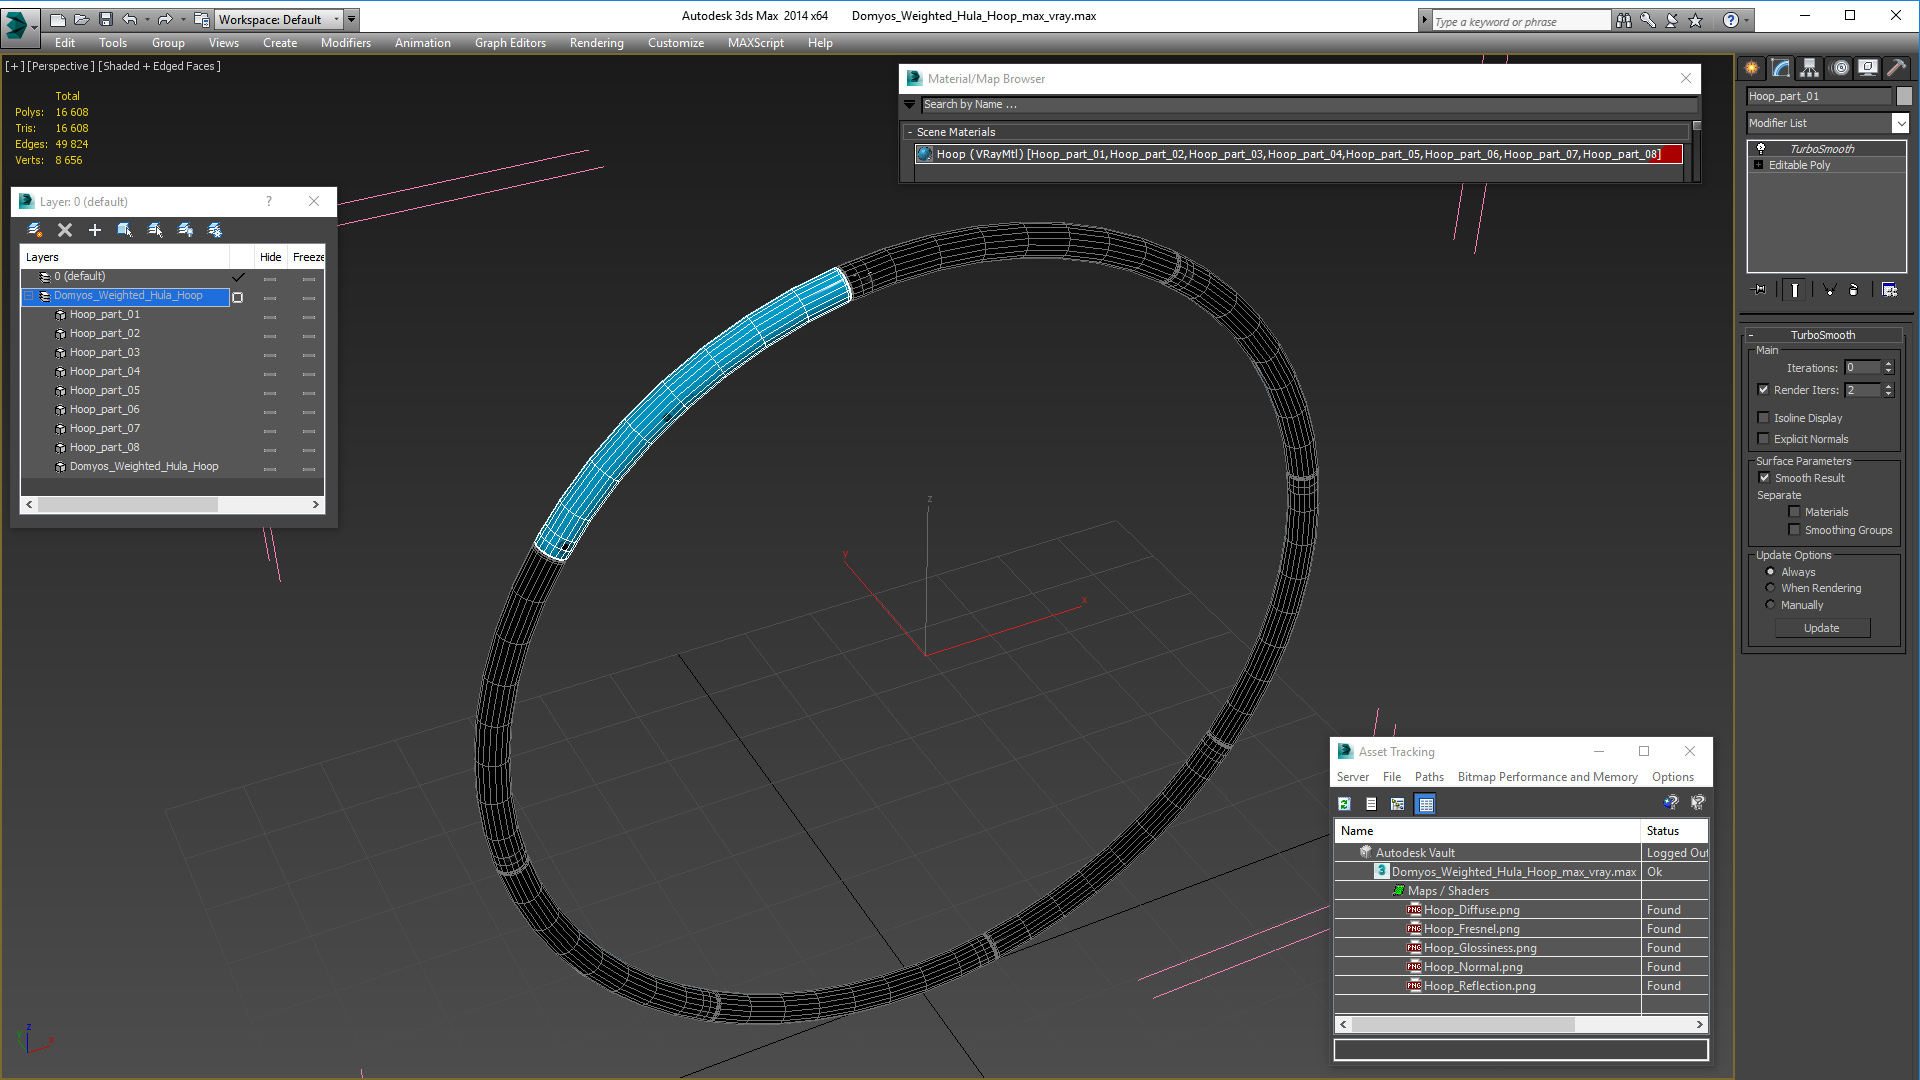Viewport: 1920px width, 1080px height.
Task: Click Make Unique icon under modifier stack
Action: click(x=1829, y=290)
